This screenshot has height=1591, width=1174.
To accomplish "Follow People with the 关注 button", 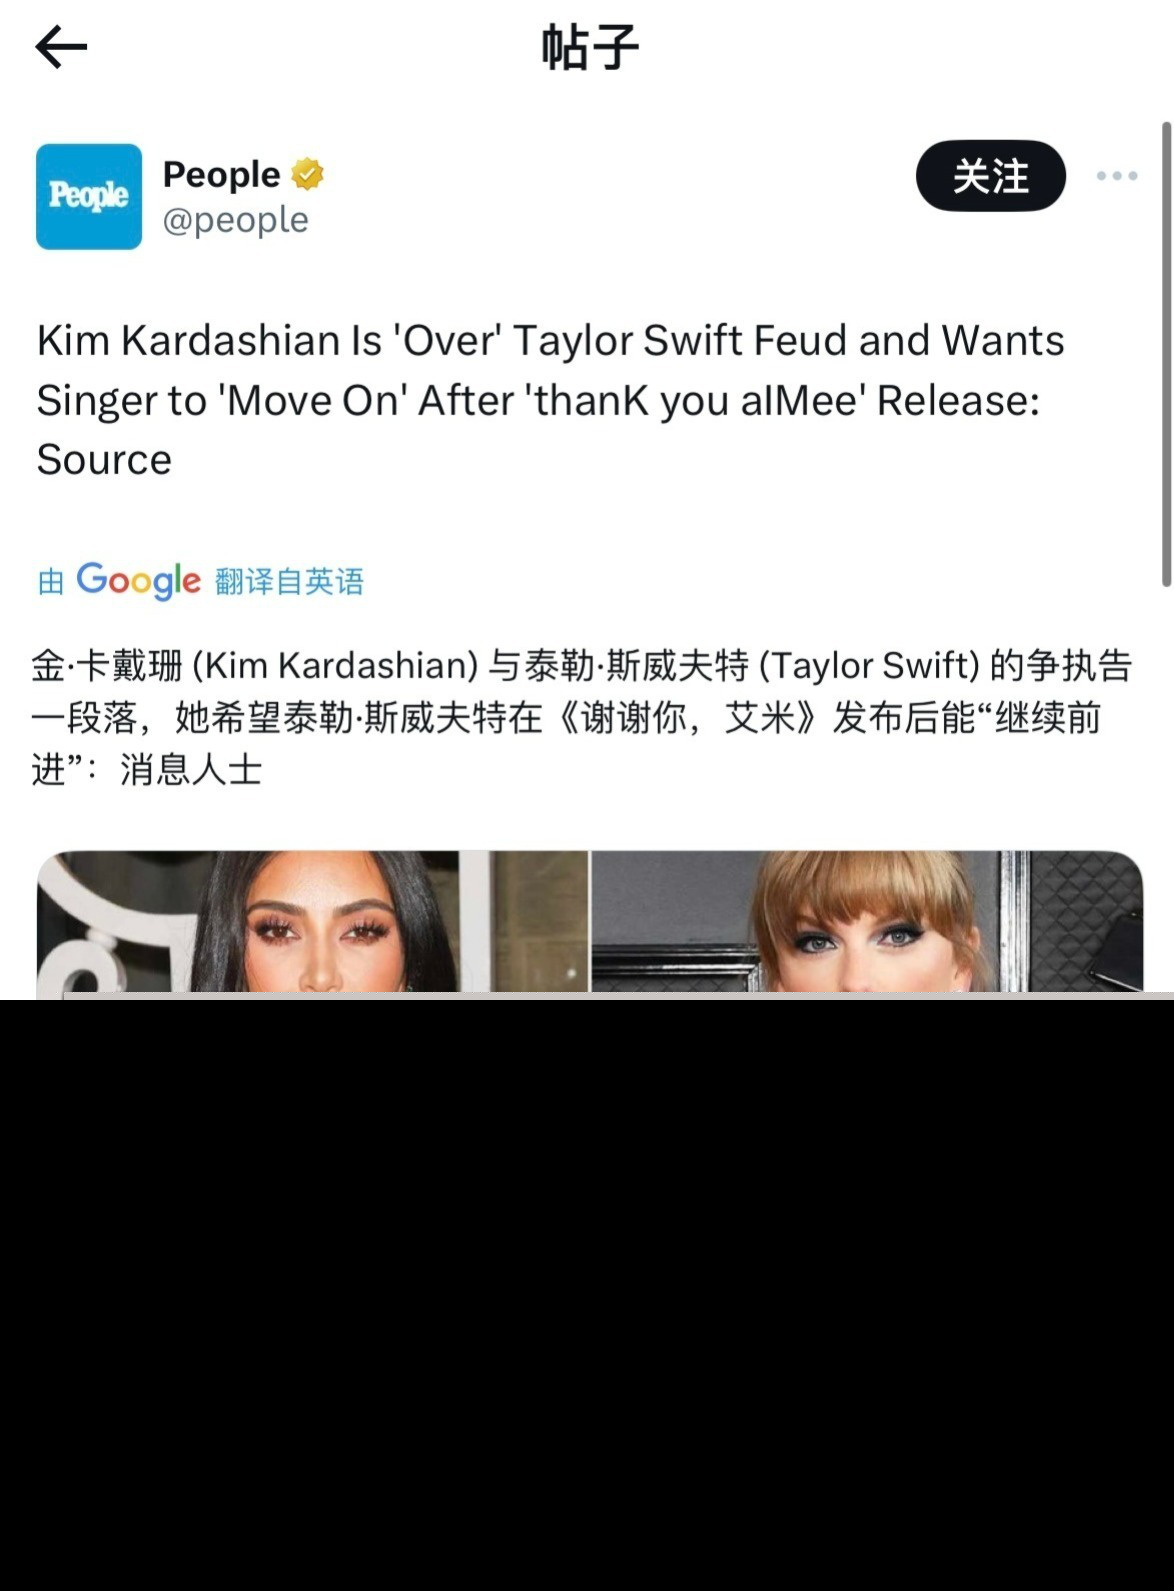I will tap(990, 176).
